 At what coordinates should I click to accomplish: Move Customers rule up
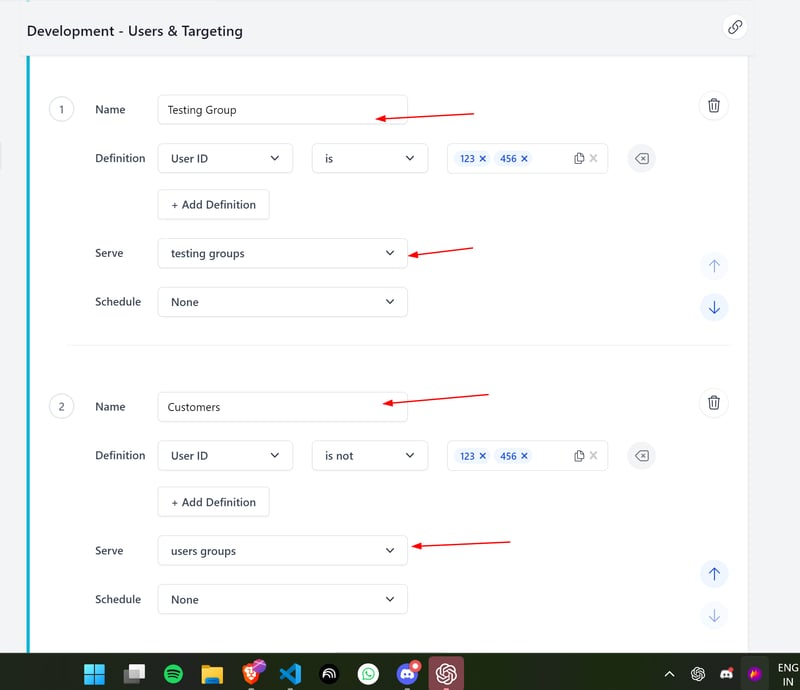click(714, 574)
